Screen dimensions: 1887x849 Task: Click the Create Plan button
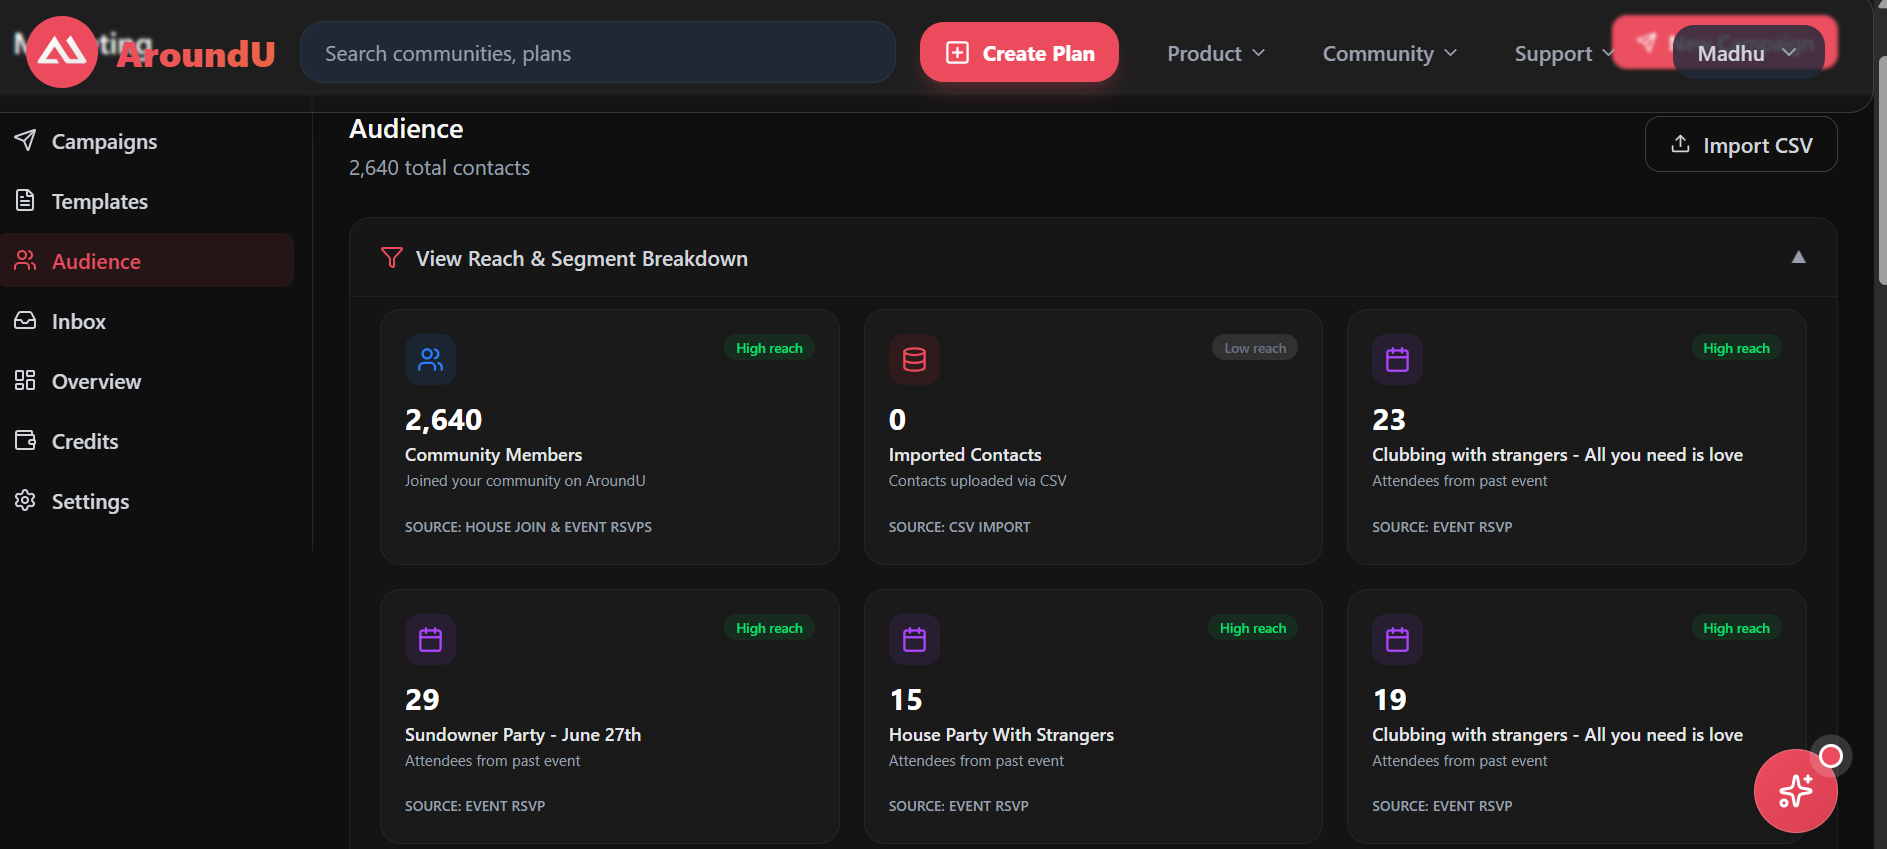click(x=1019, y=52)
